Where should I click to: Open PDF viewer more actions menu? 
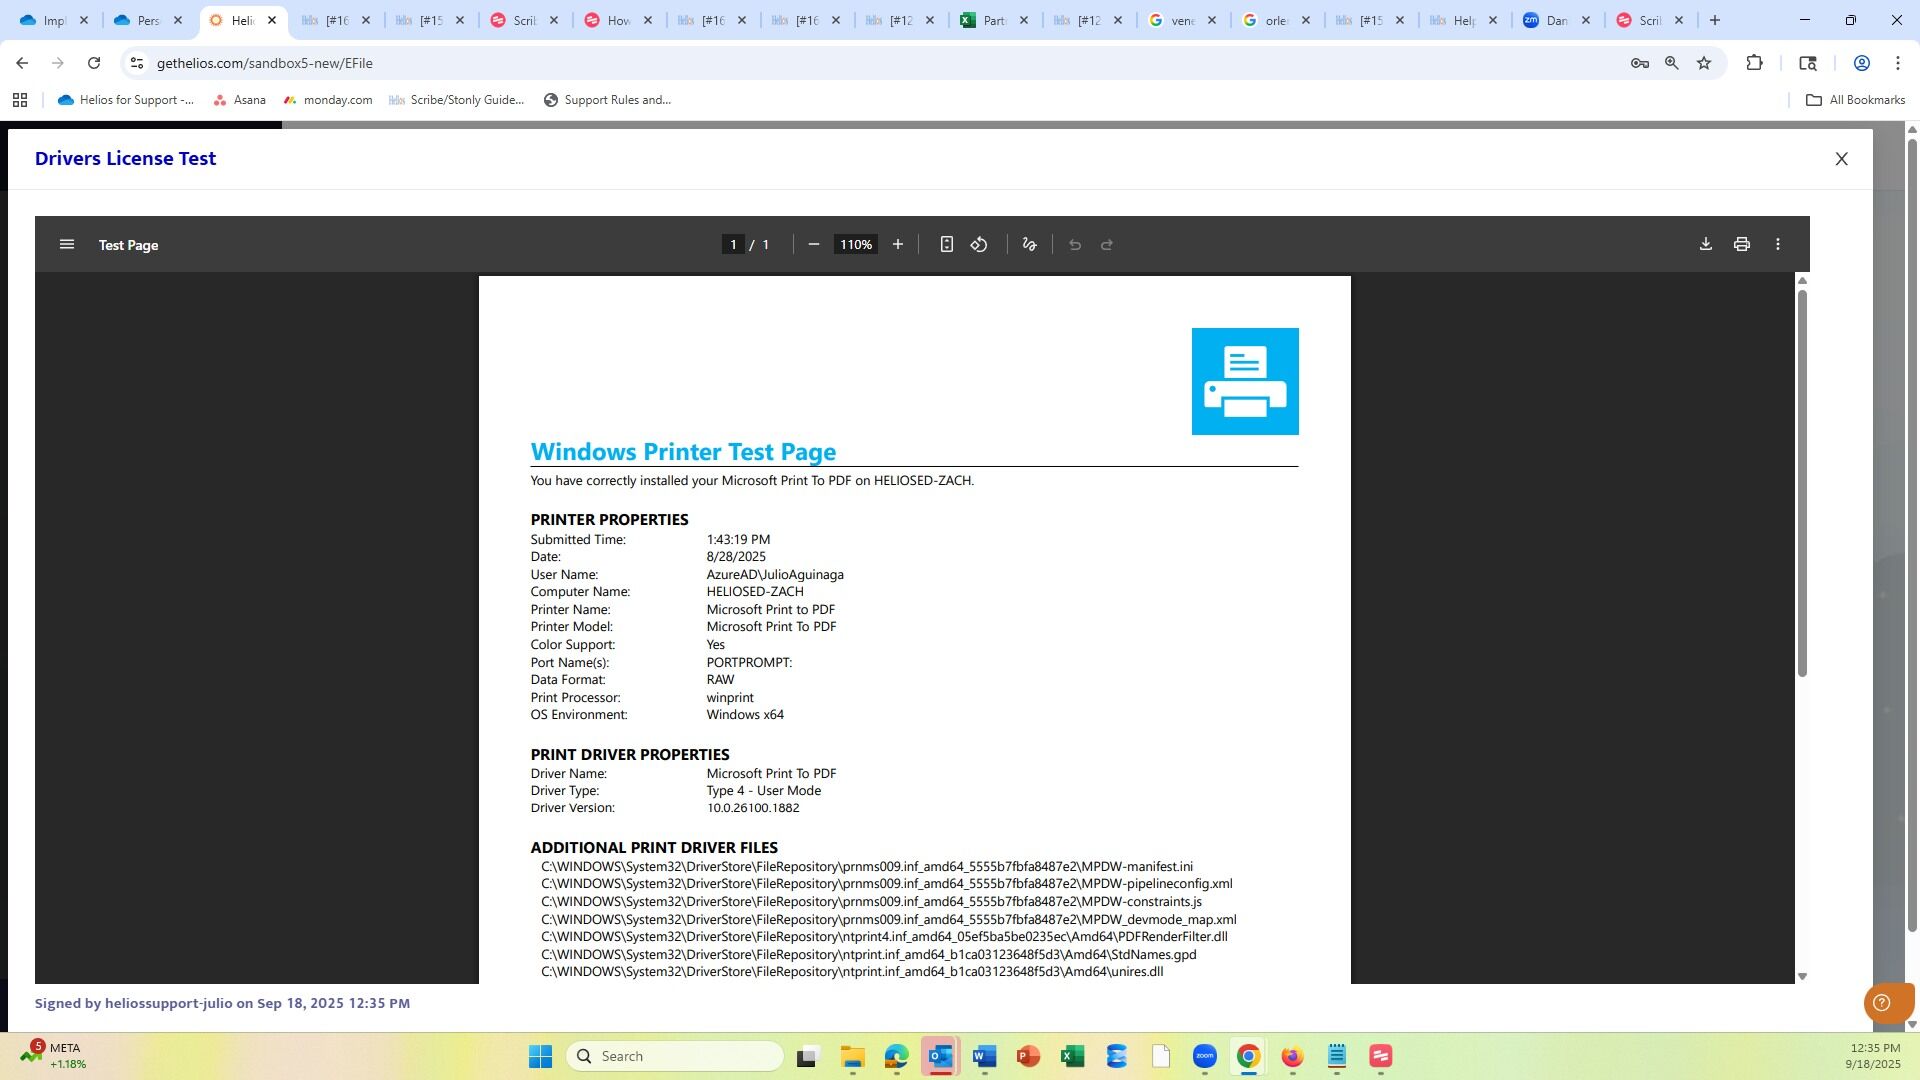(x=1778, y=245)
